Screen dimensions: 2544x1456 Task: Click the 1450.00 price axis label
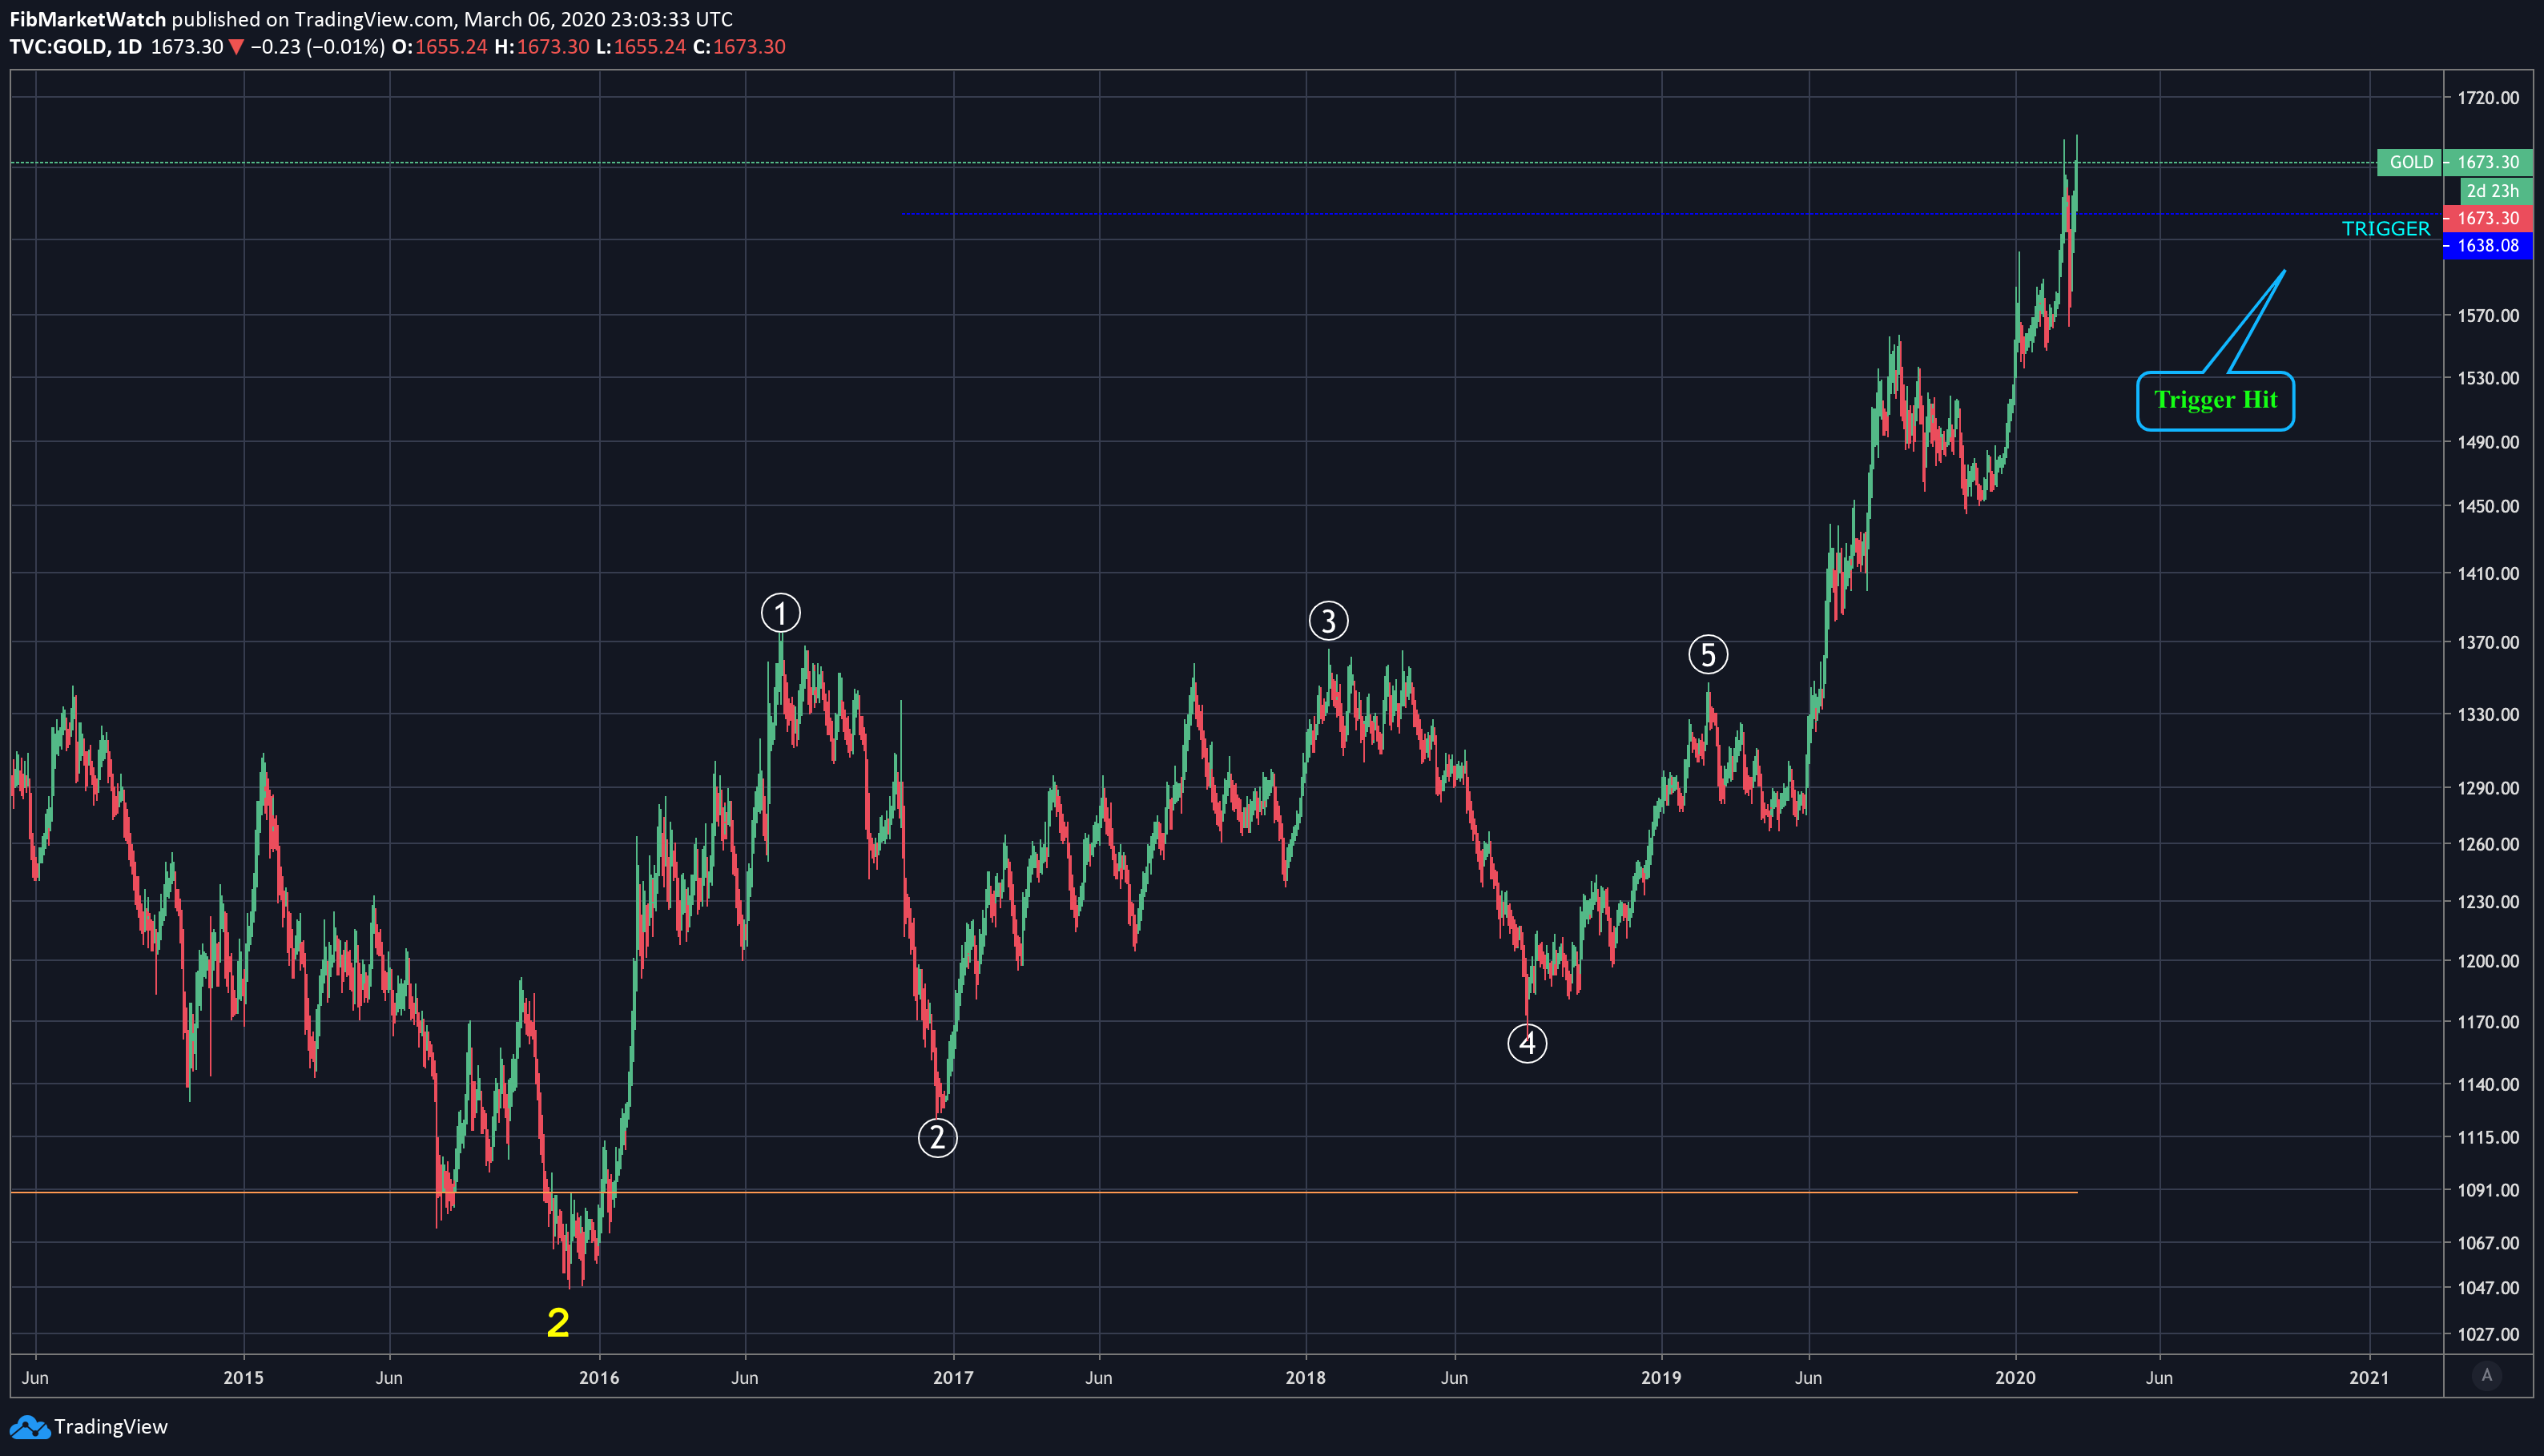coord(2488,506)
